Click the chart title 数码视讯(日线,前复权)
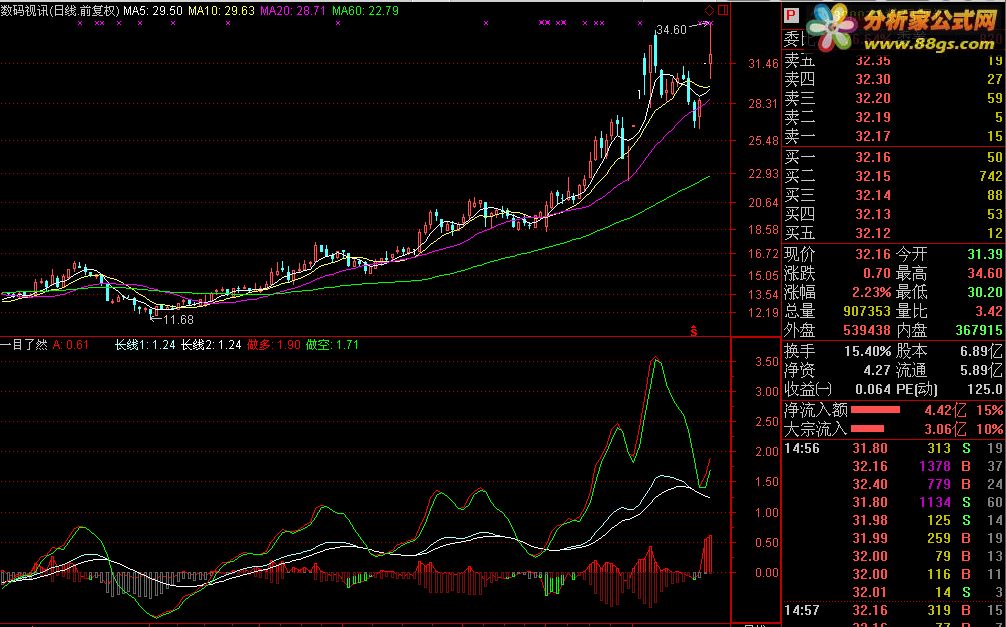 (60, 11)
